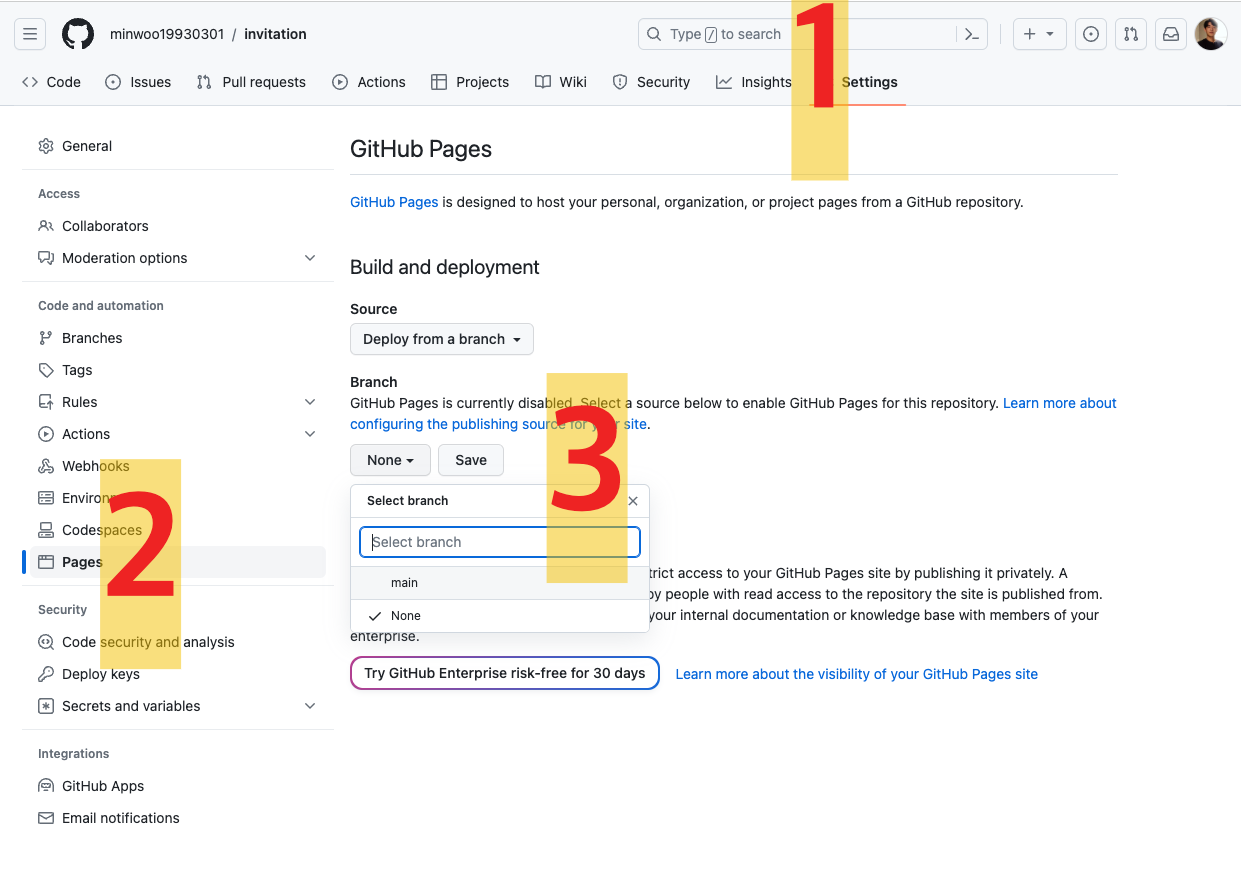Screen dimensions: 1241x873
Task: Click the Save button
Action: click(x=471, y=460)
